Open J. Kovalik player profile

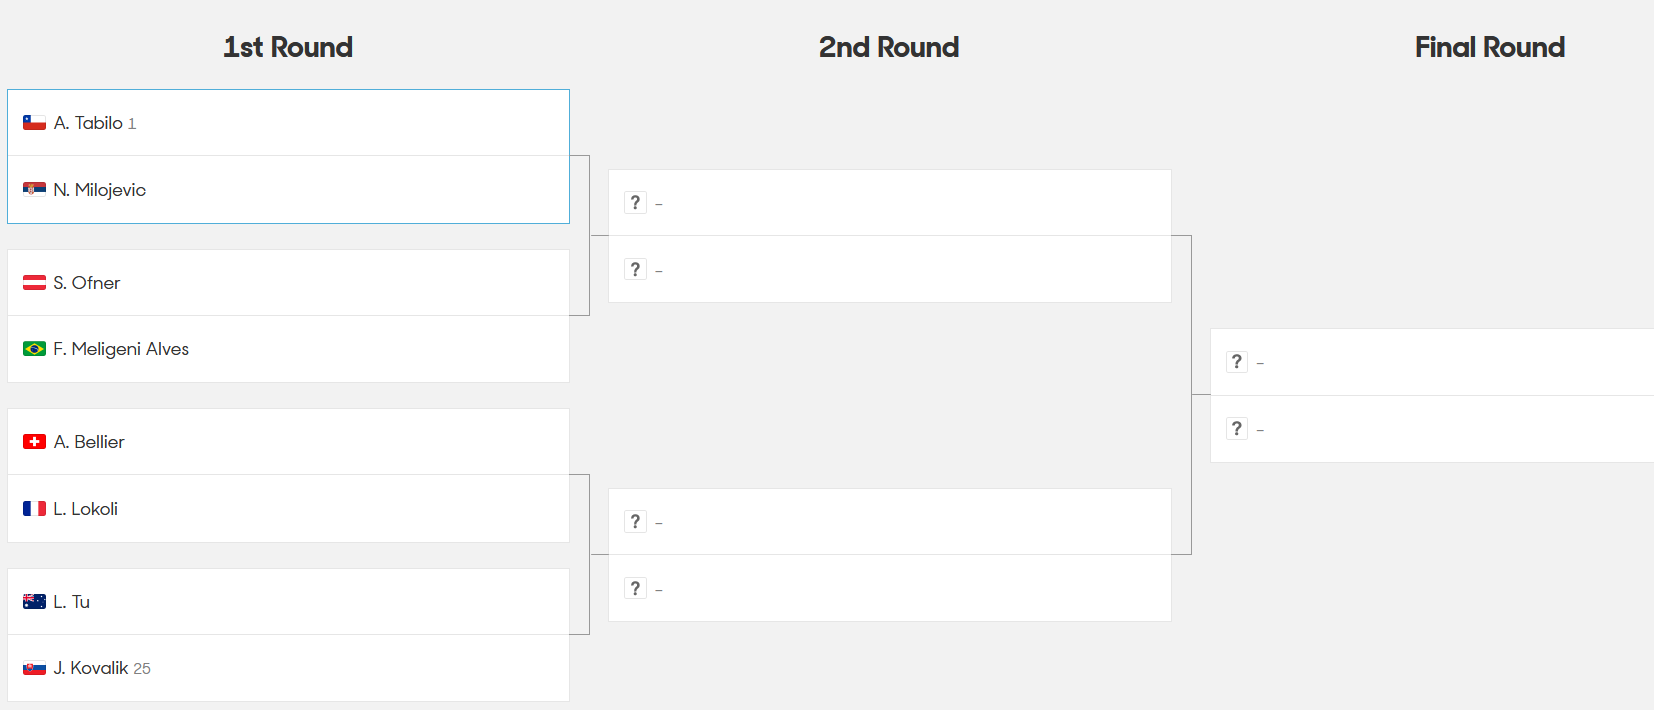click(x=91, y=668)
